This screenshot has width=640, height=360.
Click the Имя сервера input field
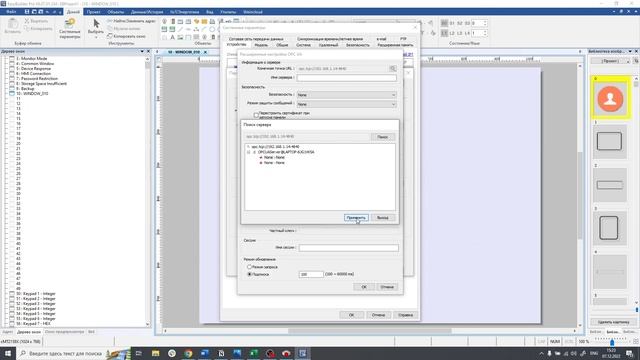(346, 78)
